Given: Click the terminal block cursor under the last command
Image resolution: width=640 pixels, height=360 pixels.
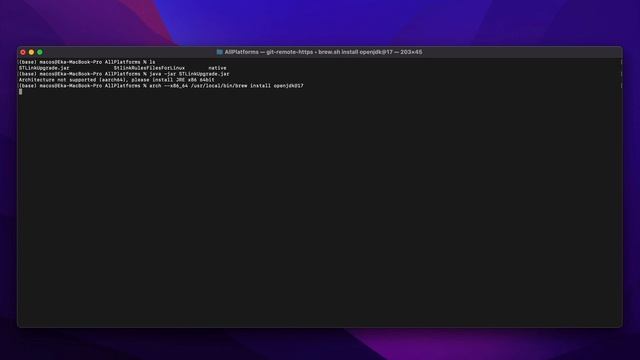Looking at the screenshot, I should (20, 92).
